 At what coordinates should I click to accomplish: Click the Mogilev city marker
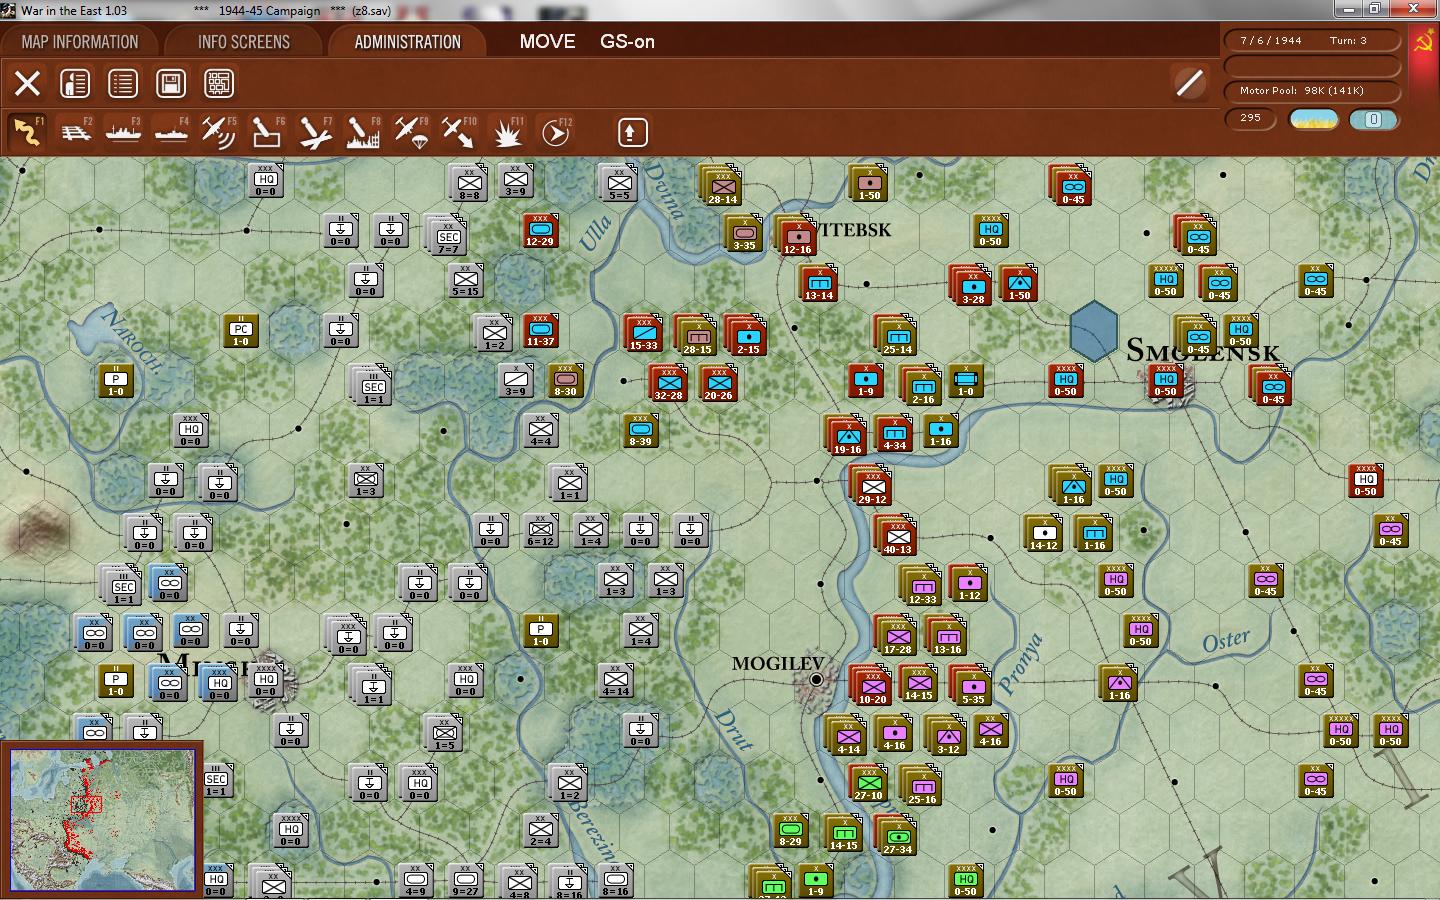[816, 680]
